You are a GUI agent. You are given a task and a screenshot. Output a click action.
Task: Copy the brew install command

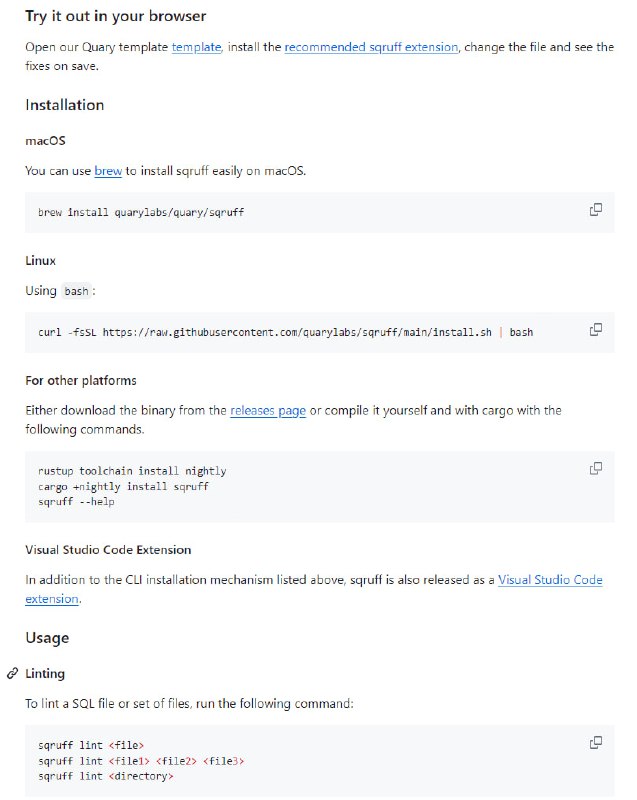(596, 211)
